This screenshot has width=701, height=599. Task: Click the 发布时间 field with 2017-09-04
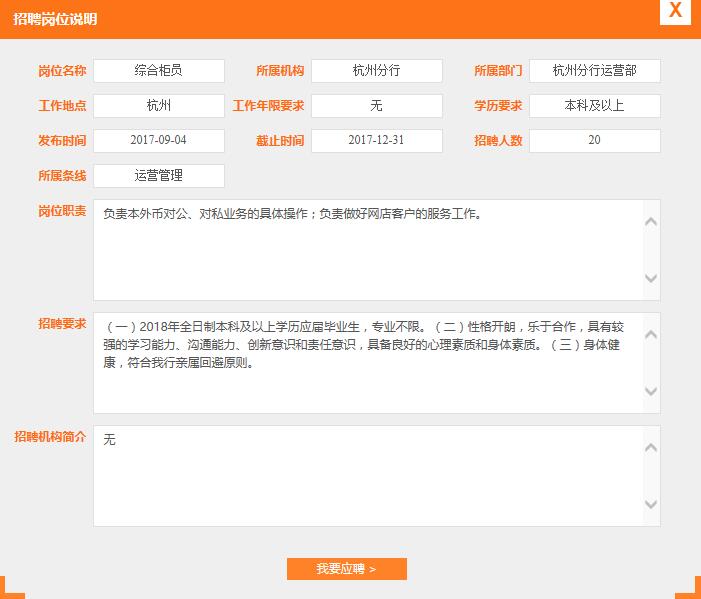coord(159,141)
